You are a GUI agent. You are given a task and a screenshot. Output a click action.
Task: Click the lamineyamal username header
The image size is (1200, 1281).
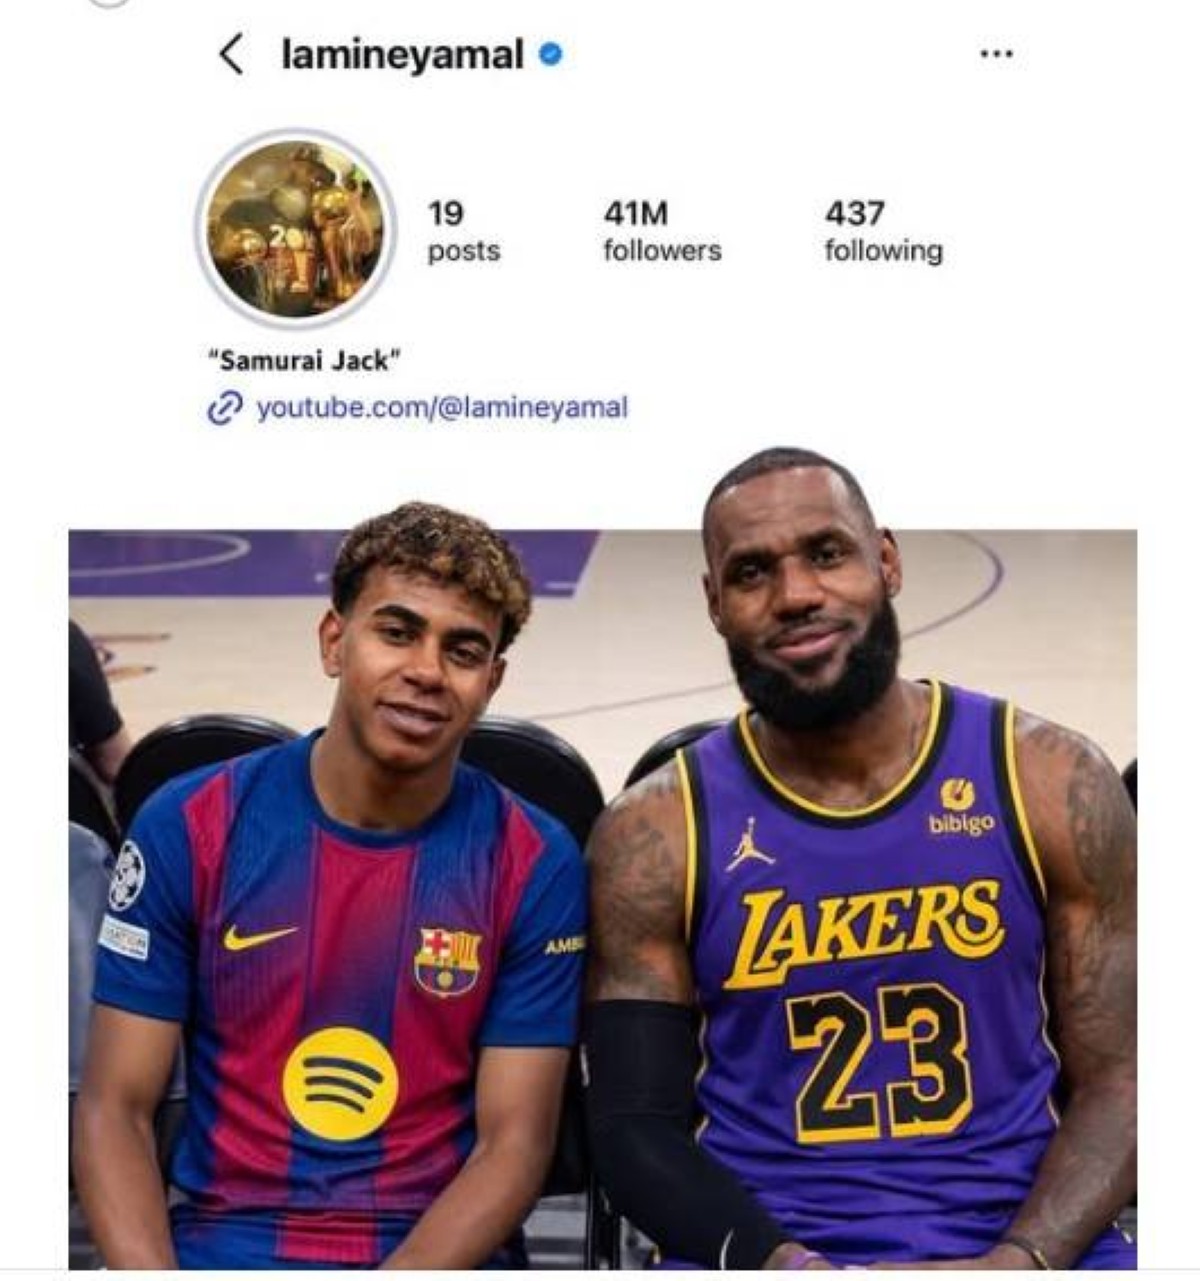click(402, 55)
